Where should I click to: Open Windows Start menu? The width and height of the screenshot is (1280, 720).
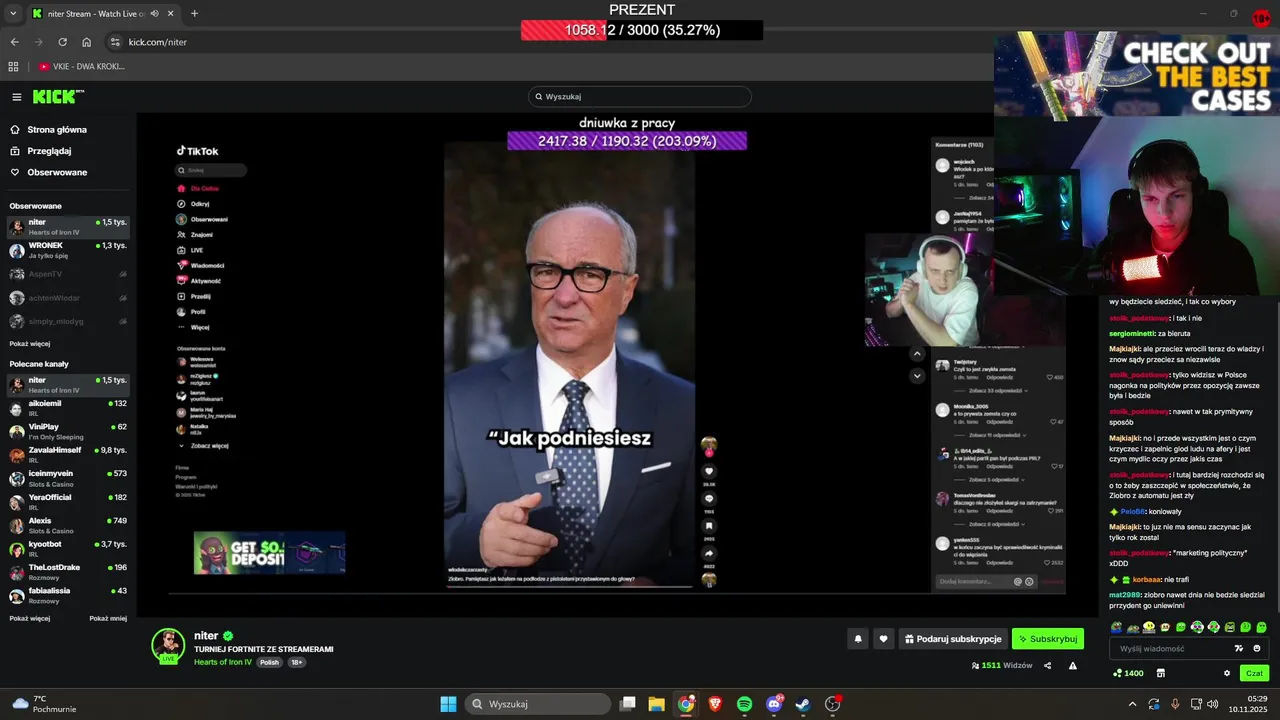448,704
